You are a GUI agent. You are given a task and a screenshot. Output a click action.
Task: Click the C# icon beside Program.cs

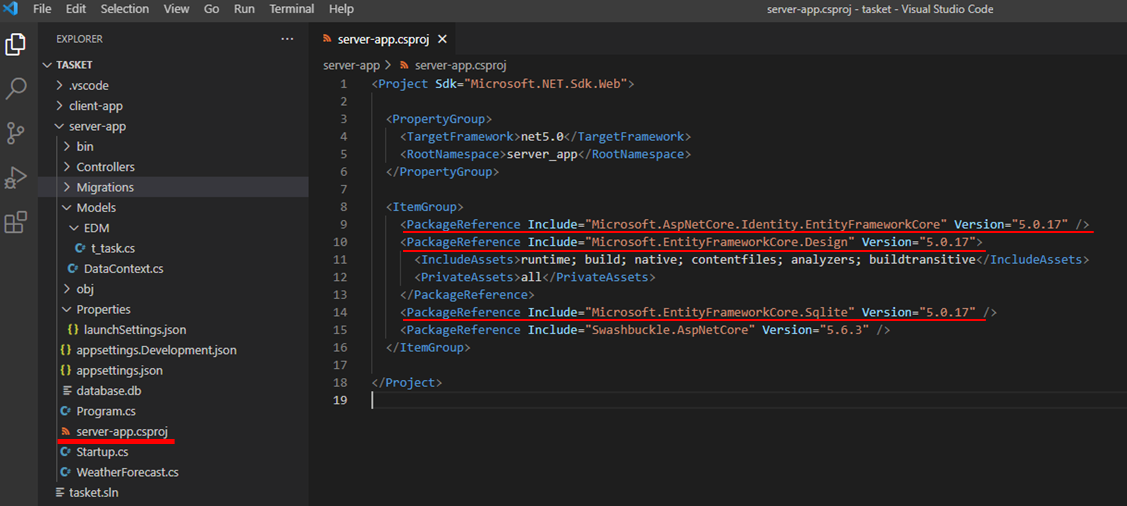pyautogui.click(x=65, y=412)
